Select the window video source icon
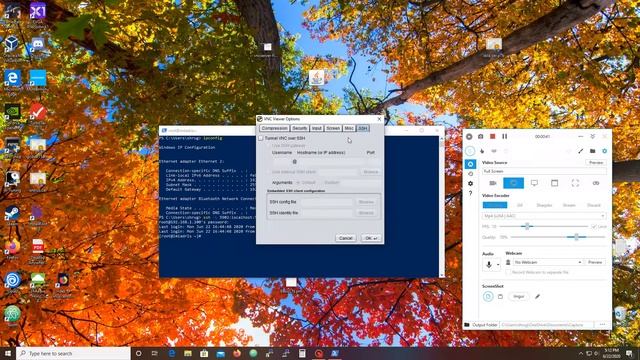 [x=554, y=183]
